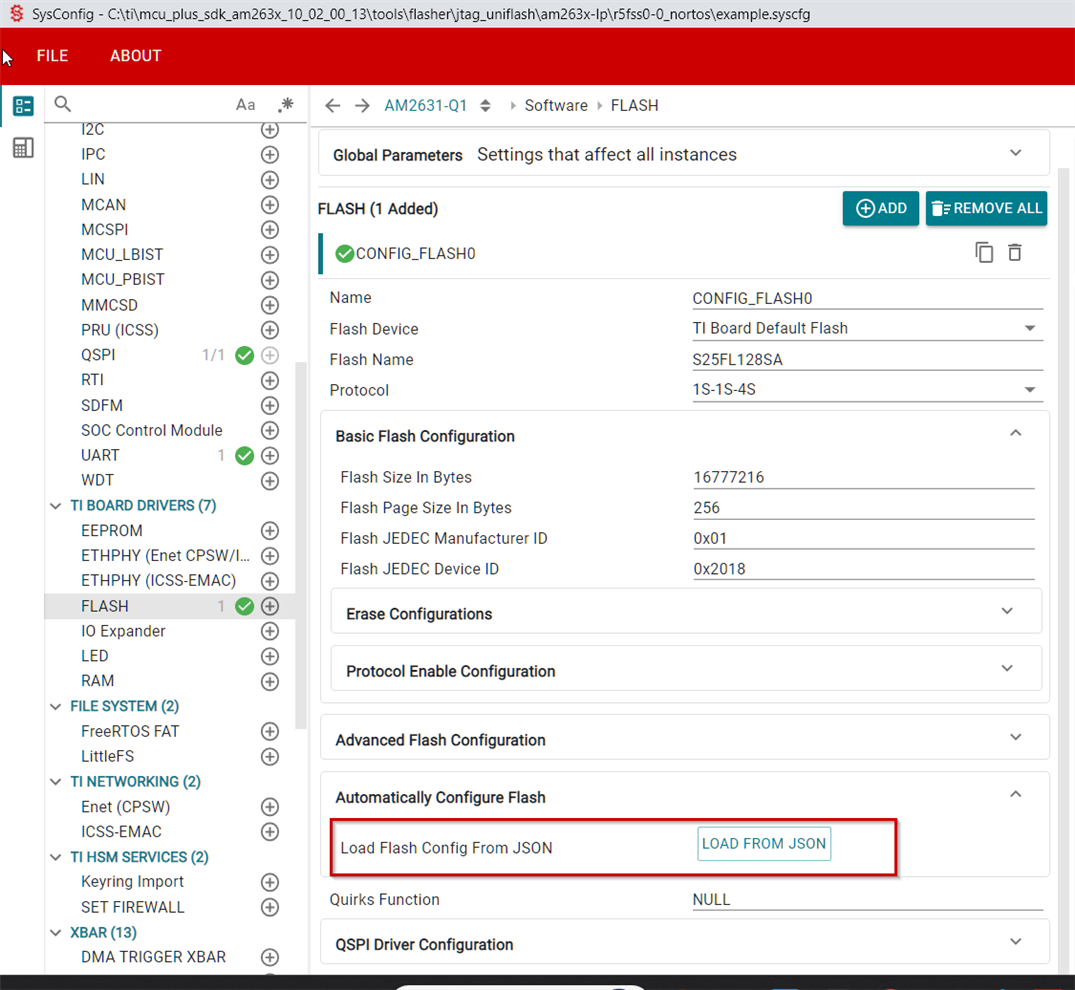Add an EEPROM instance with plus icon

[x=270, y=531]
